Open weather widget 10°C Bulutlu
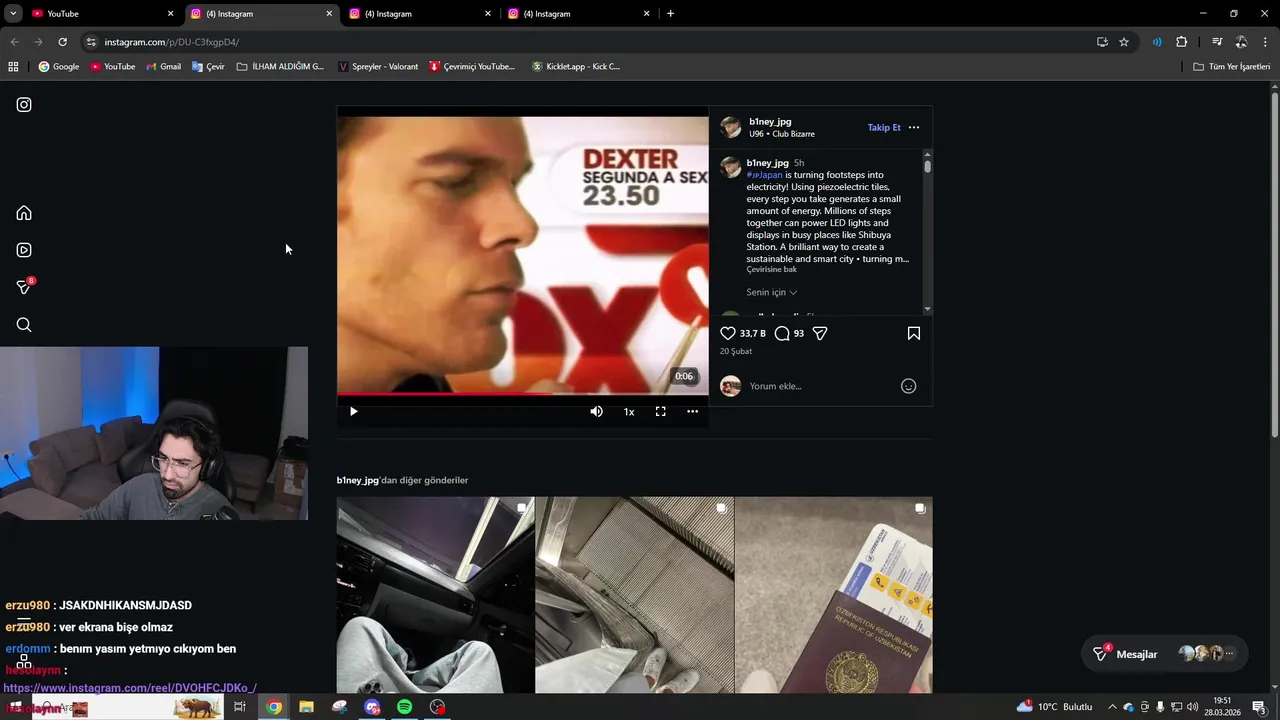 (x=1055, y=707)
